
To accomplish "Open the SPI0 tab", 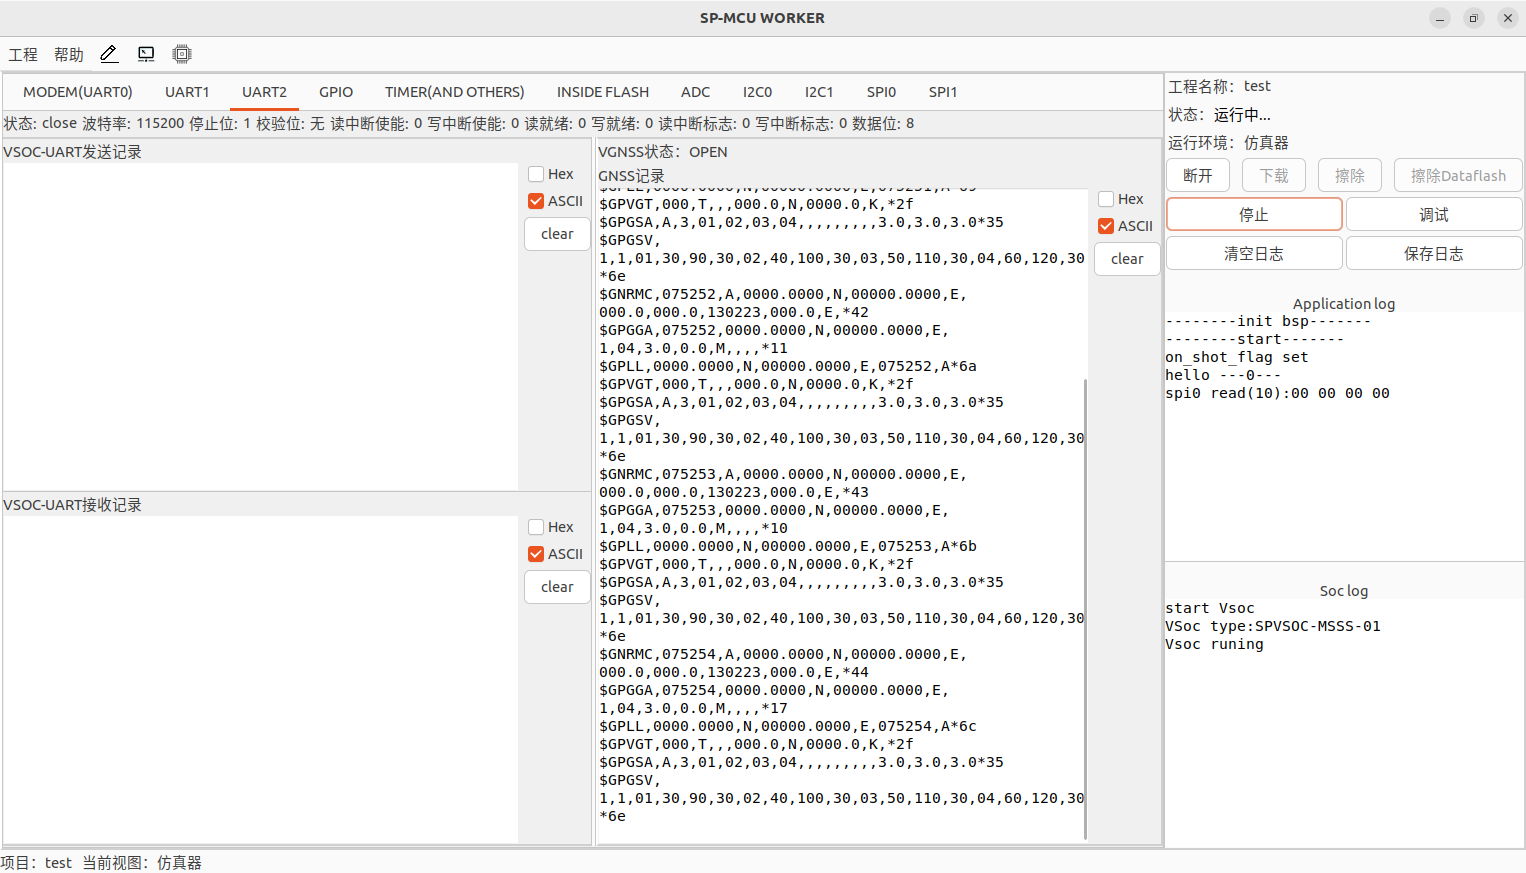I will coord(881,92).
